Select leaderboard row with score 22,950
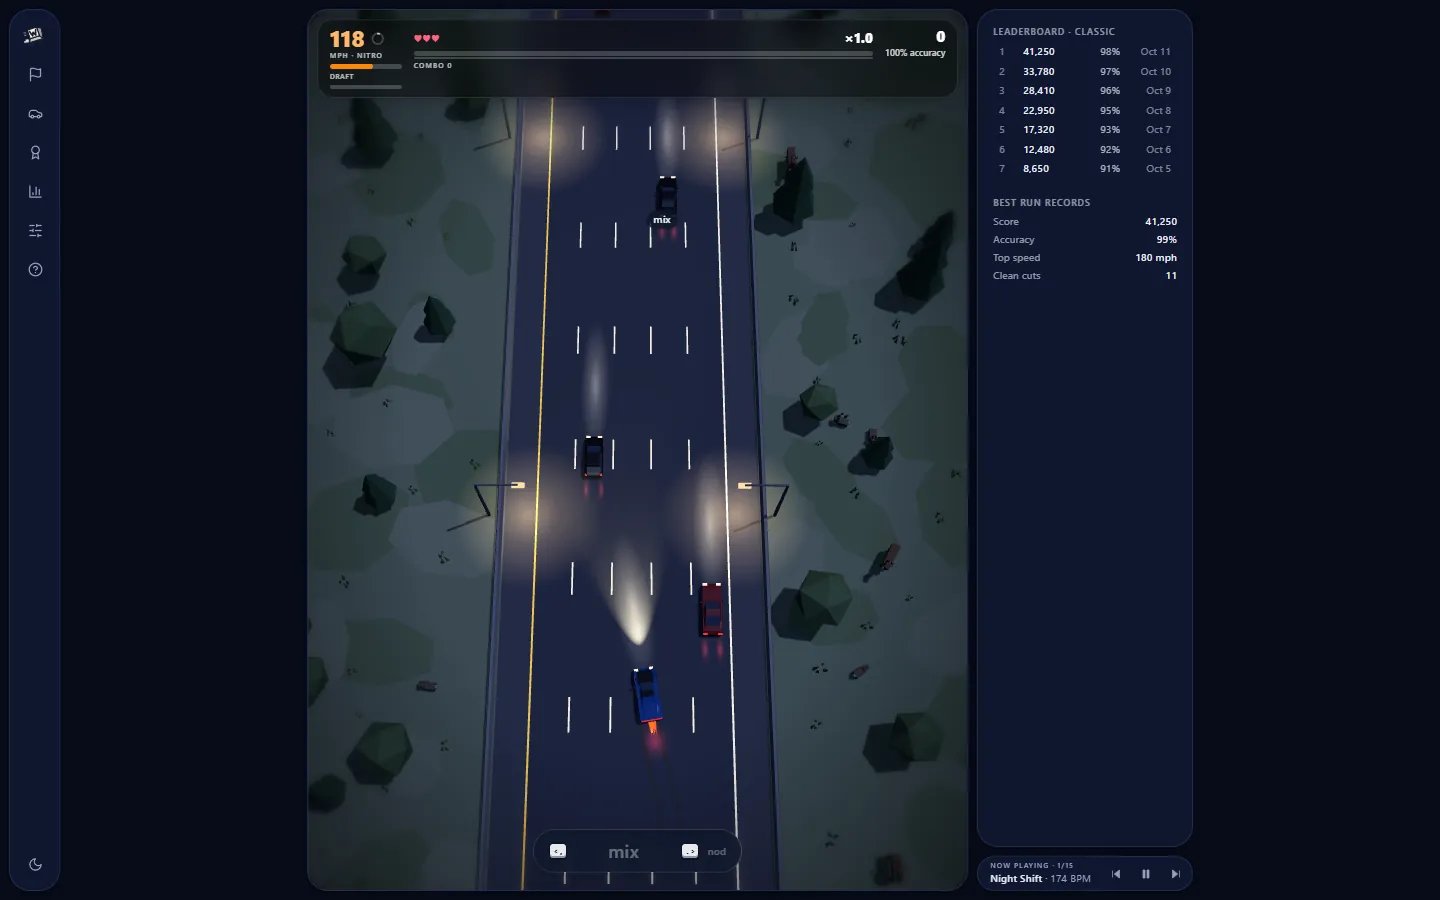Viewport: 1440px width, 900px height. click(1085, 111)
